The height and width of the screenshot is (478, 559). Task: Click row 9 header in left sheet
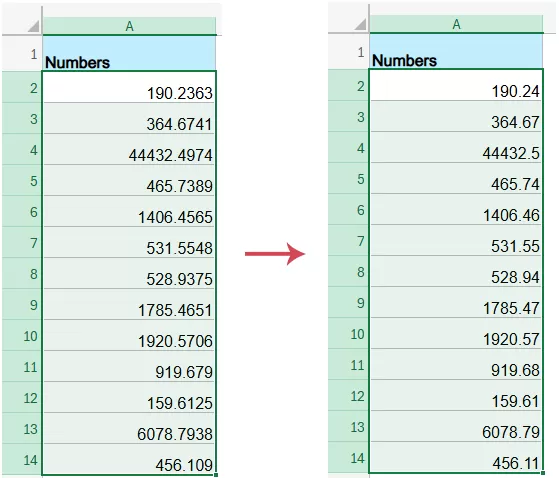point(22,304)
